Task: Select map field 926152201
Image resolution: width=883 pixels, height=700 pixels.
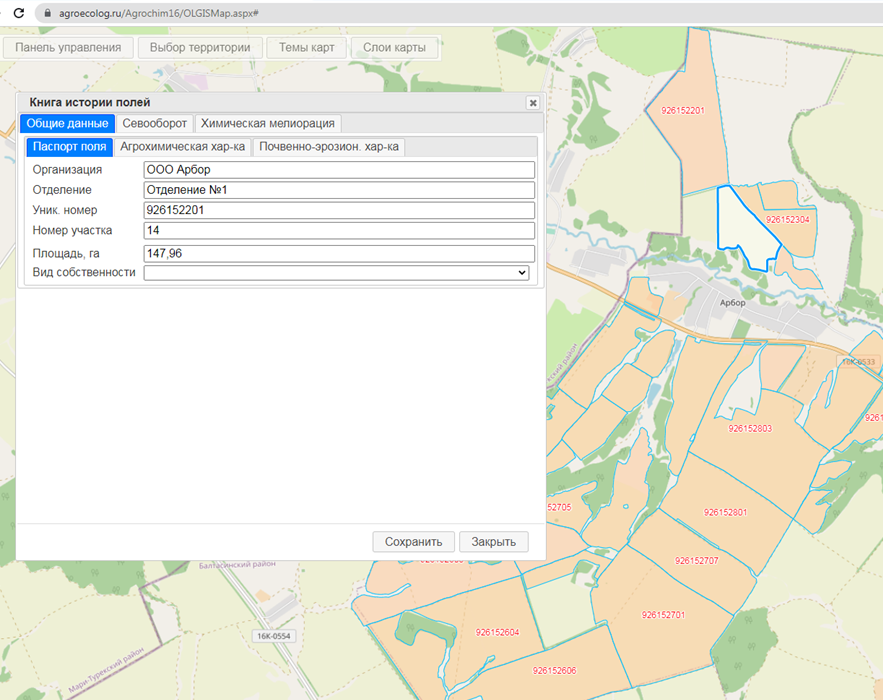Action: [683, 110]
